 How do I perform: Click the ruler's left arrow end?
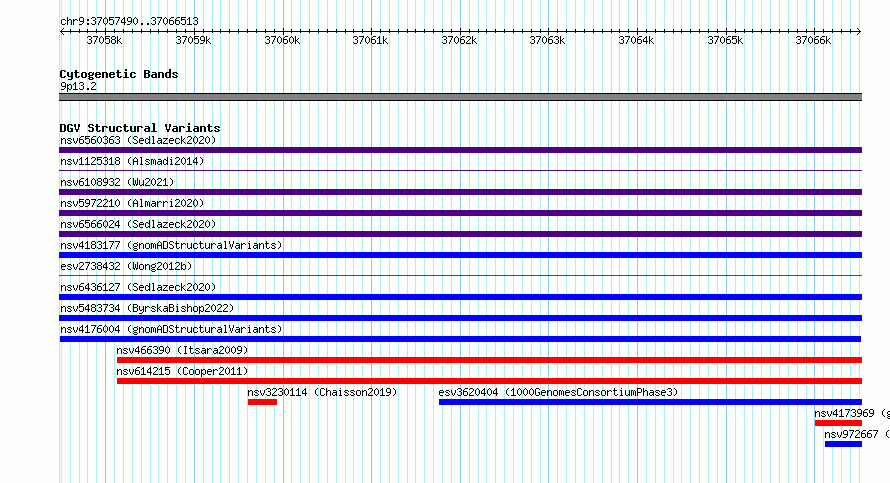click(x=62, y=31)
